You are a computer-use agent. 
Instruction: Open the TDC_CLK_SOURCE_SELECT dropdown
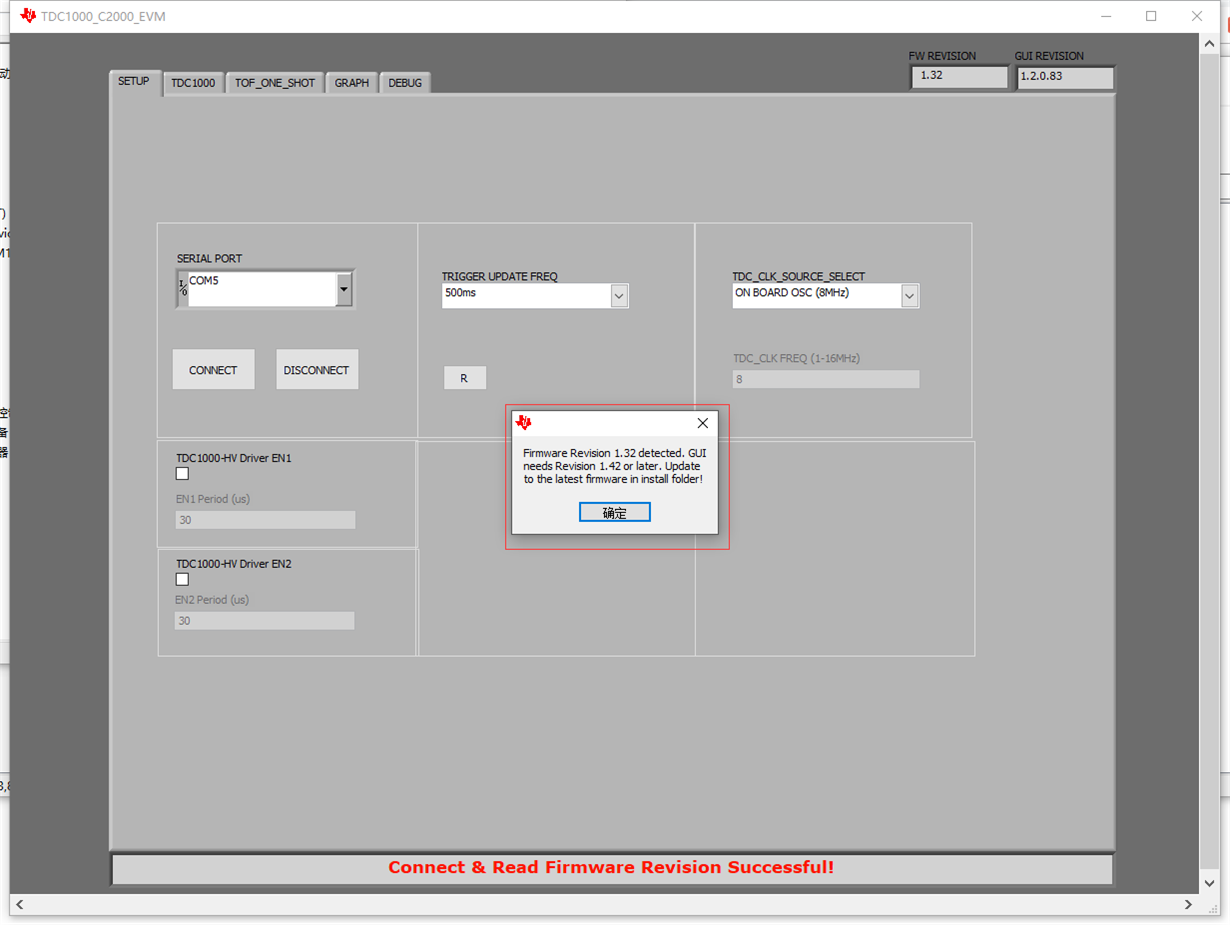pos(909,296)
